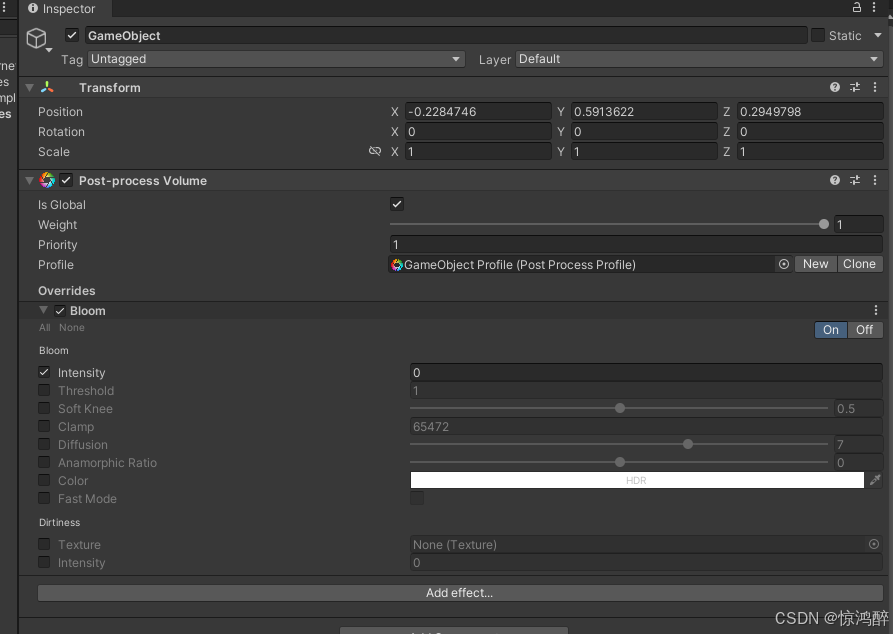This screenshot has height=634, width=893.
Task: Click Bloom Intensity value field
Action: click(646, 373)
